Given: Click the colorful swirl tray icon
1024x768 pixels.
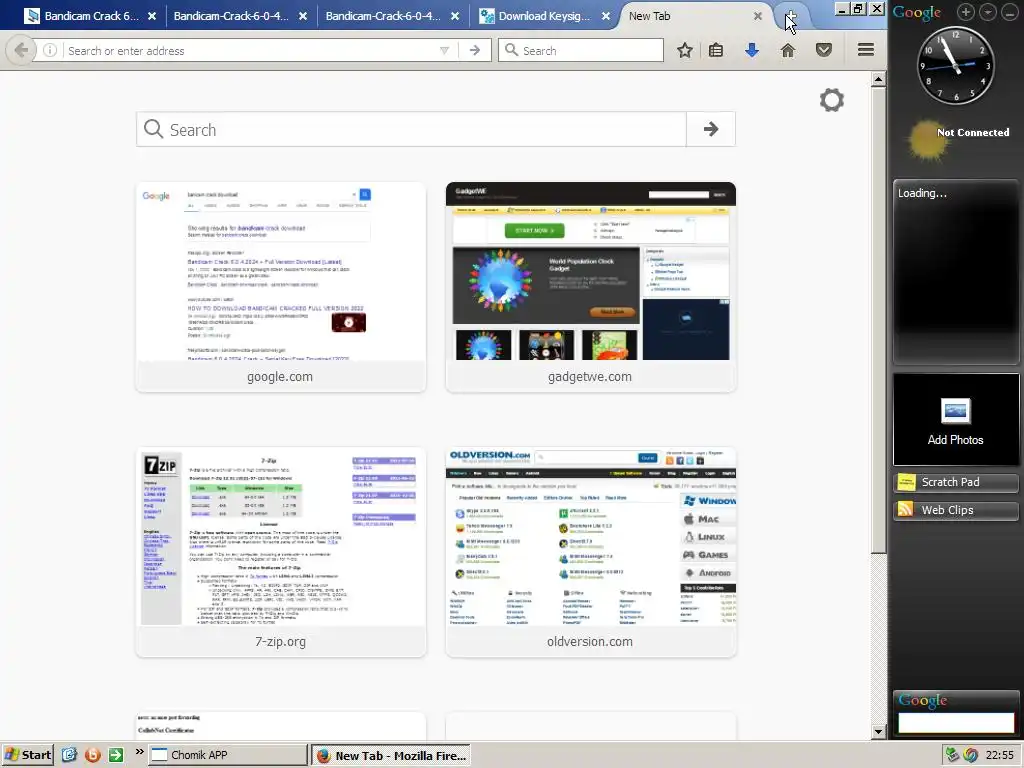Looking at the screenshot, I should [x=970, y=755].
